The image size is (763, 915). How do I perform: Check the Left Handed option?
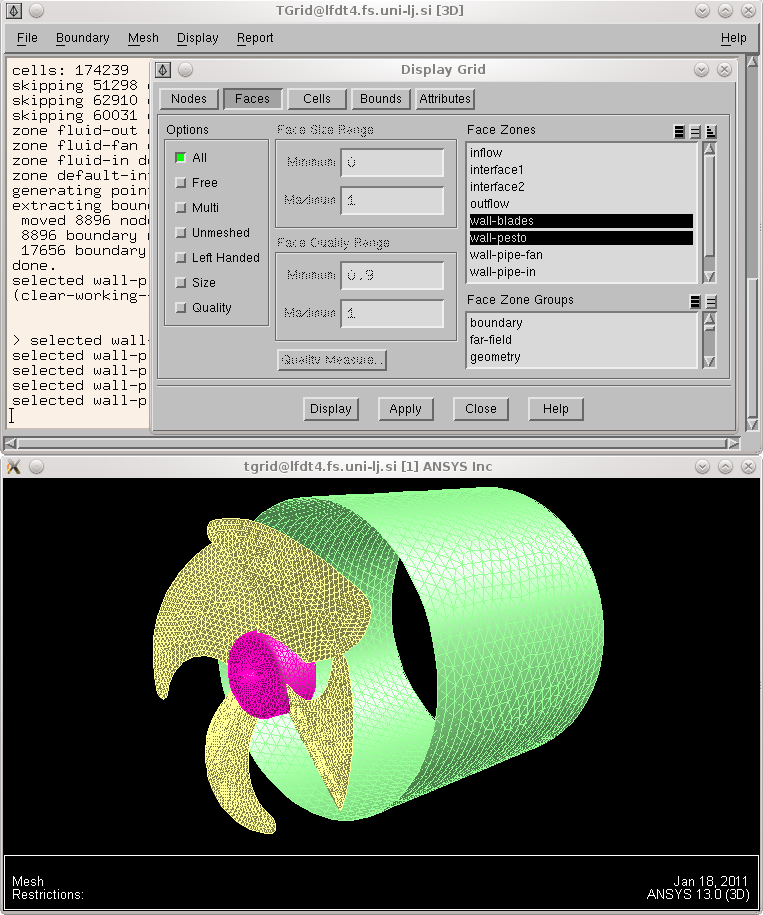(181, 258)
